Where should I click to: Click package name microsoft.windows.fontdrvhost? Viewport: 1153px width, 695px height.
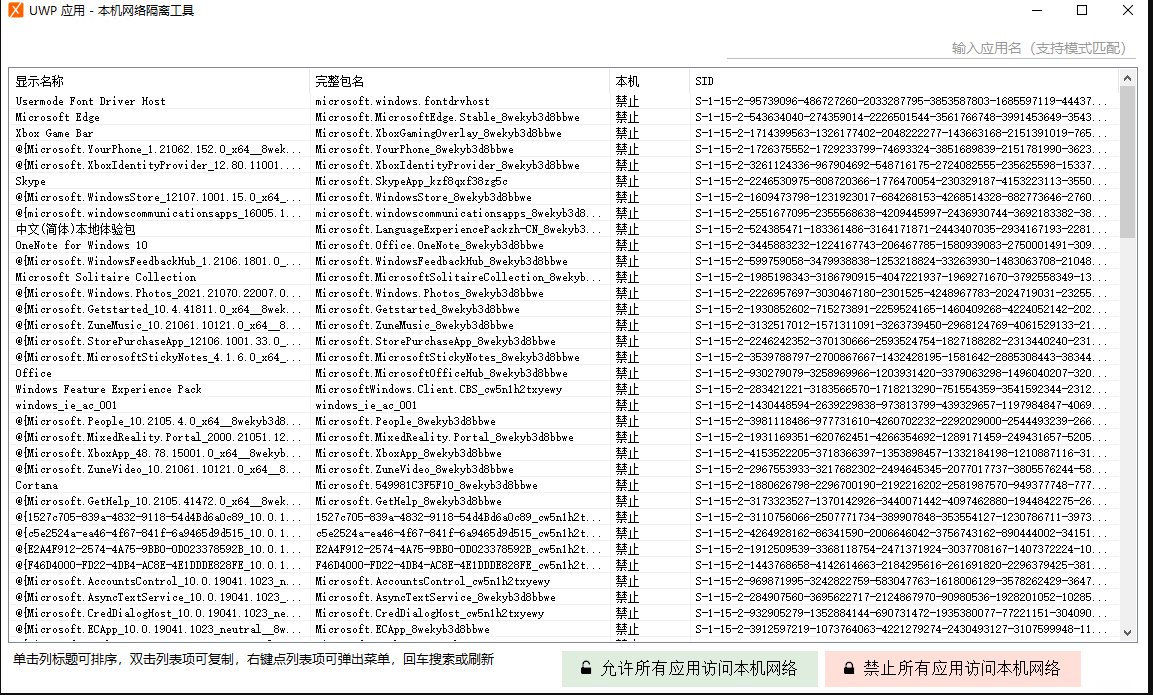pyautogui.click(x=402, y=101)
